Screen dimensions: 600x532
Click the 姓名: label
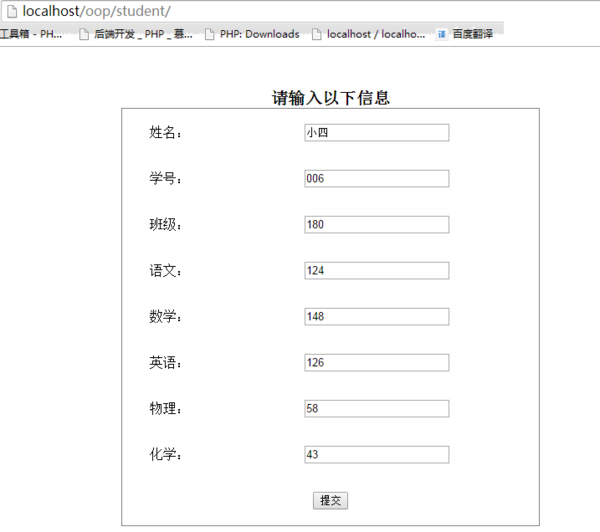tap(165, 132)
